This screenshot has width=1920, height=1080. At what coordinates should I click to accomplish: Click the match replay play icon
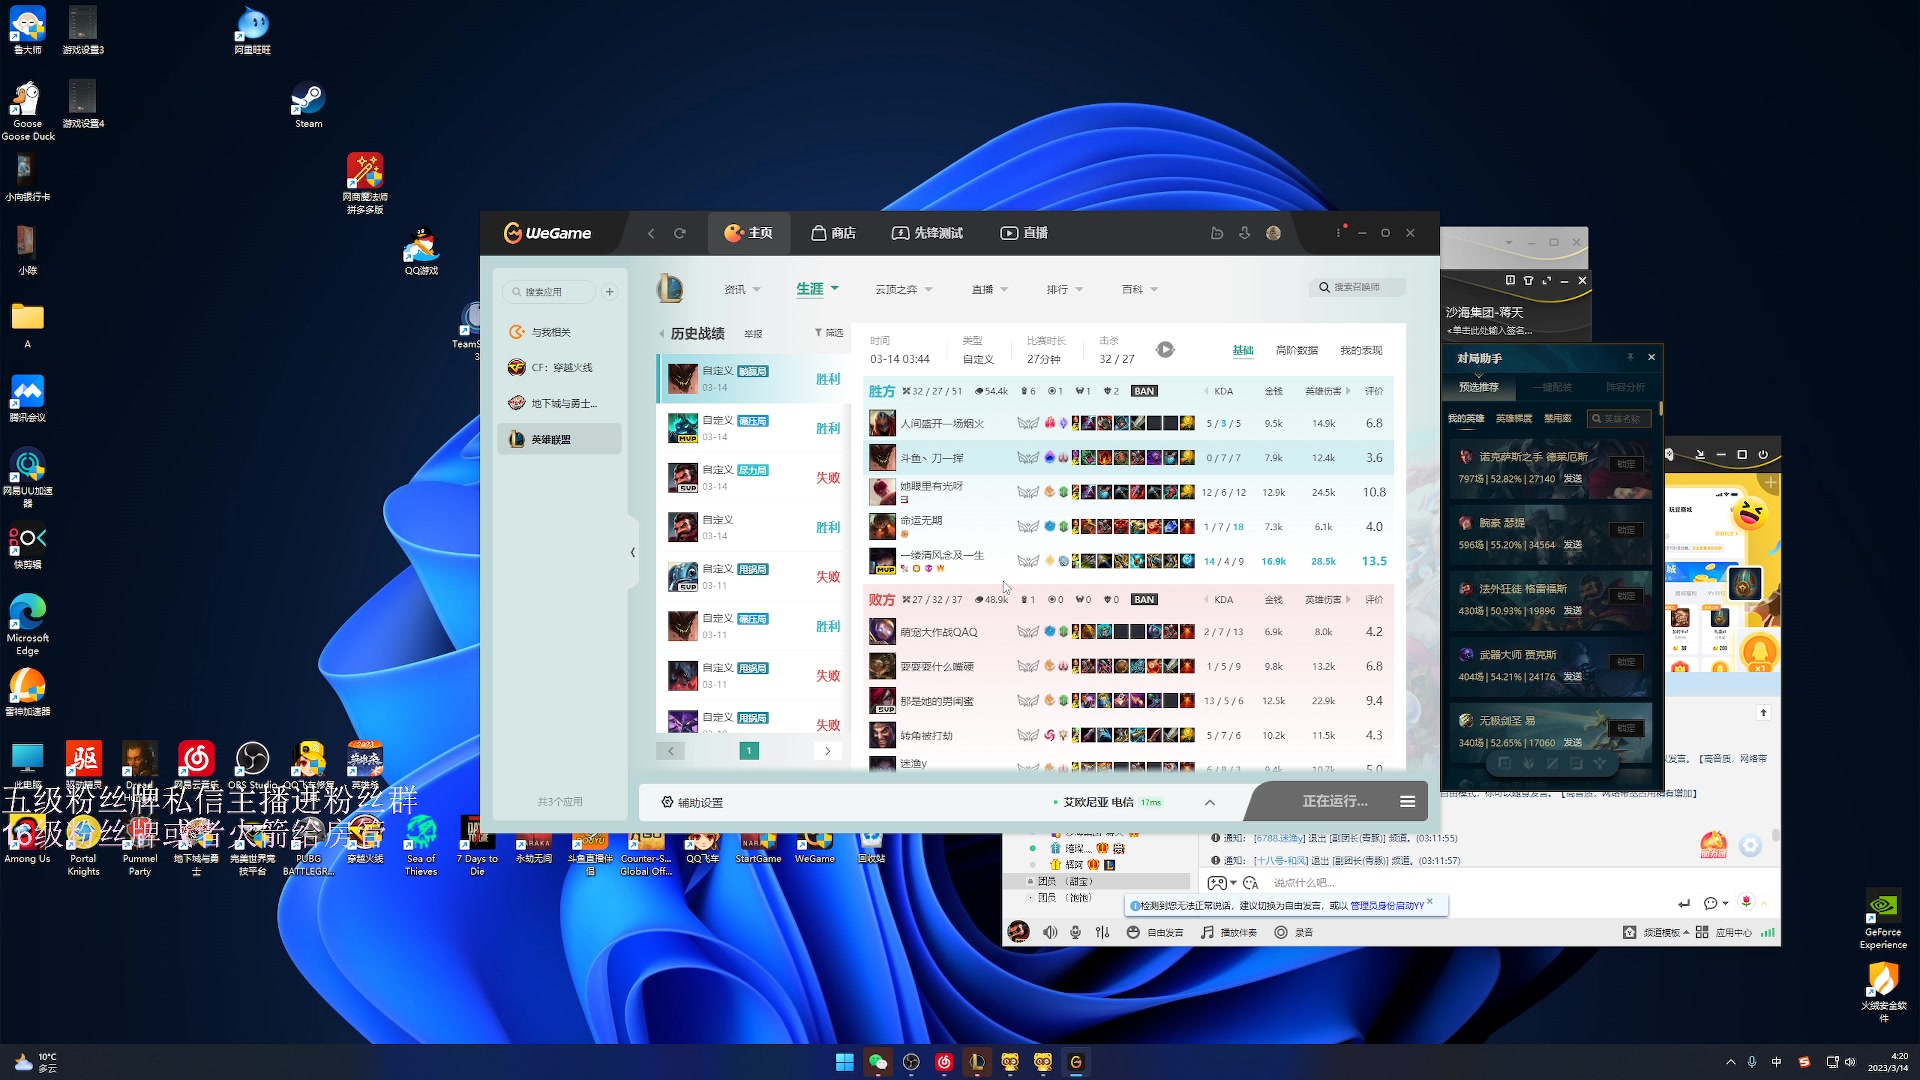click(x=1165, y=350)
